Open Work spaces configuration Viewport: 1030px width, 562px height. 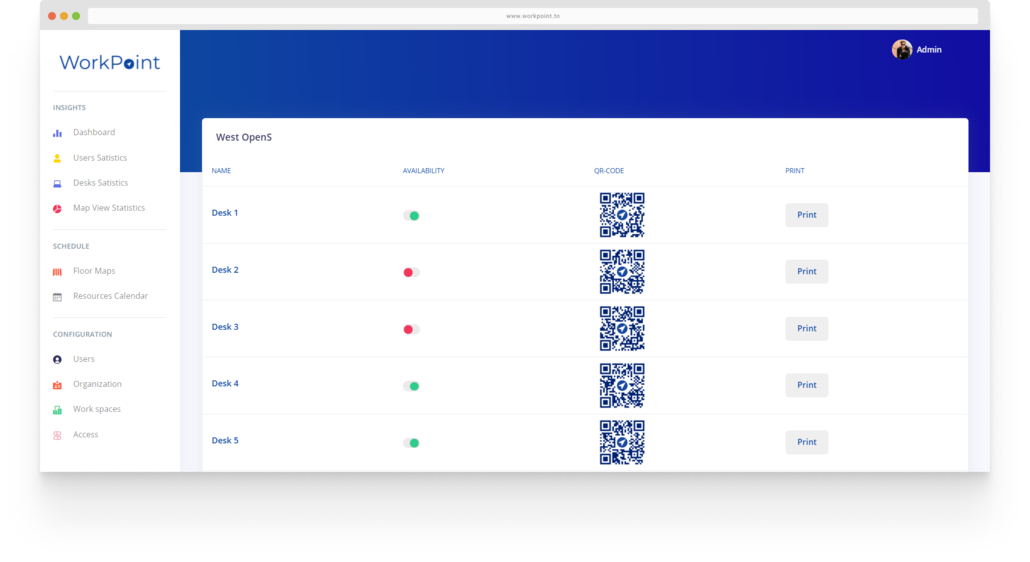pyautogui.click(x=97, y=408)
